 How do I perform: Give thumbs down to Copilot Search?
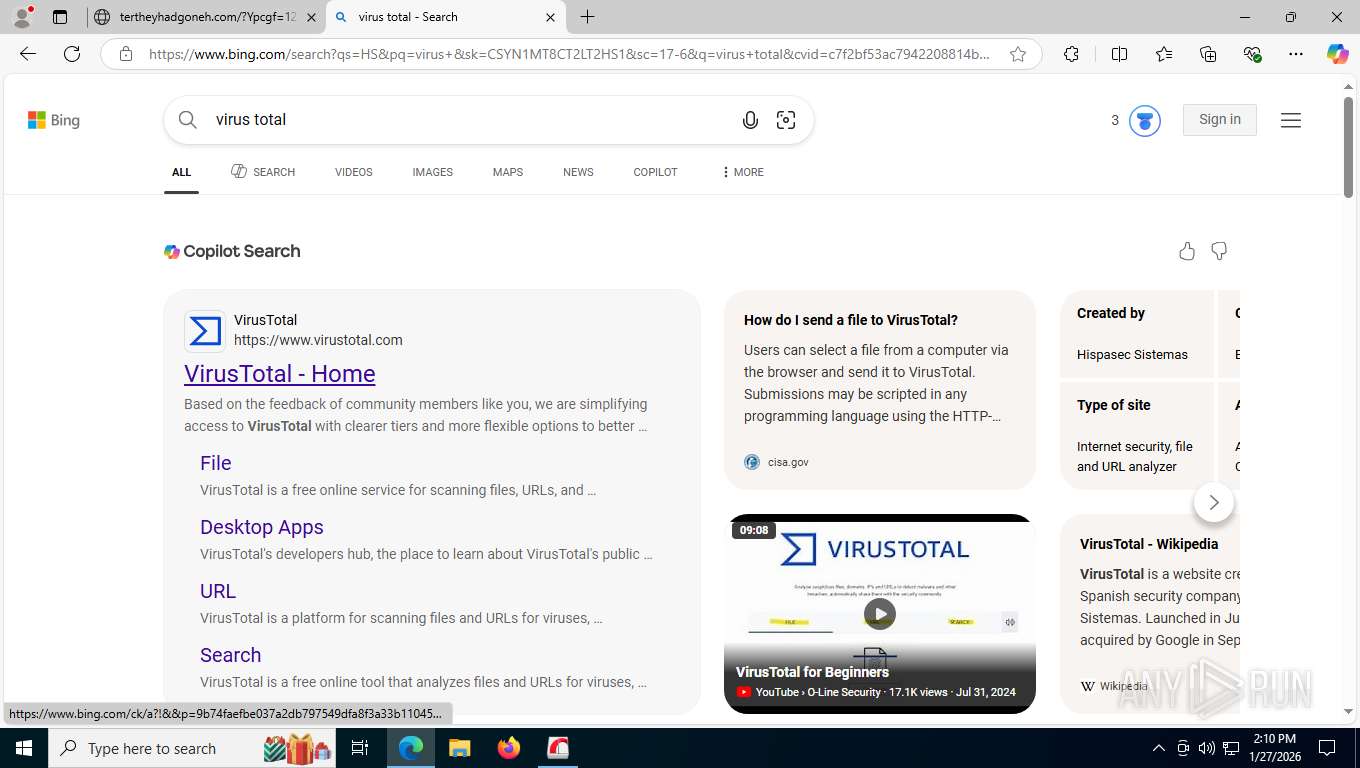1219,251
